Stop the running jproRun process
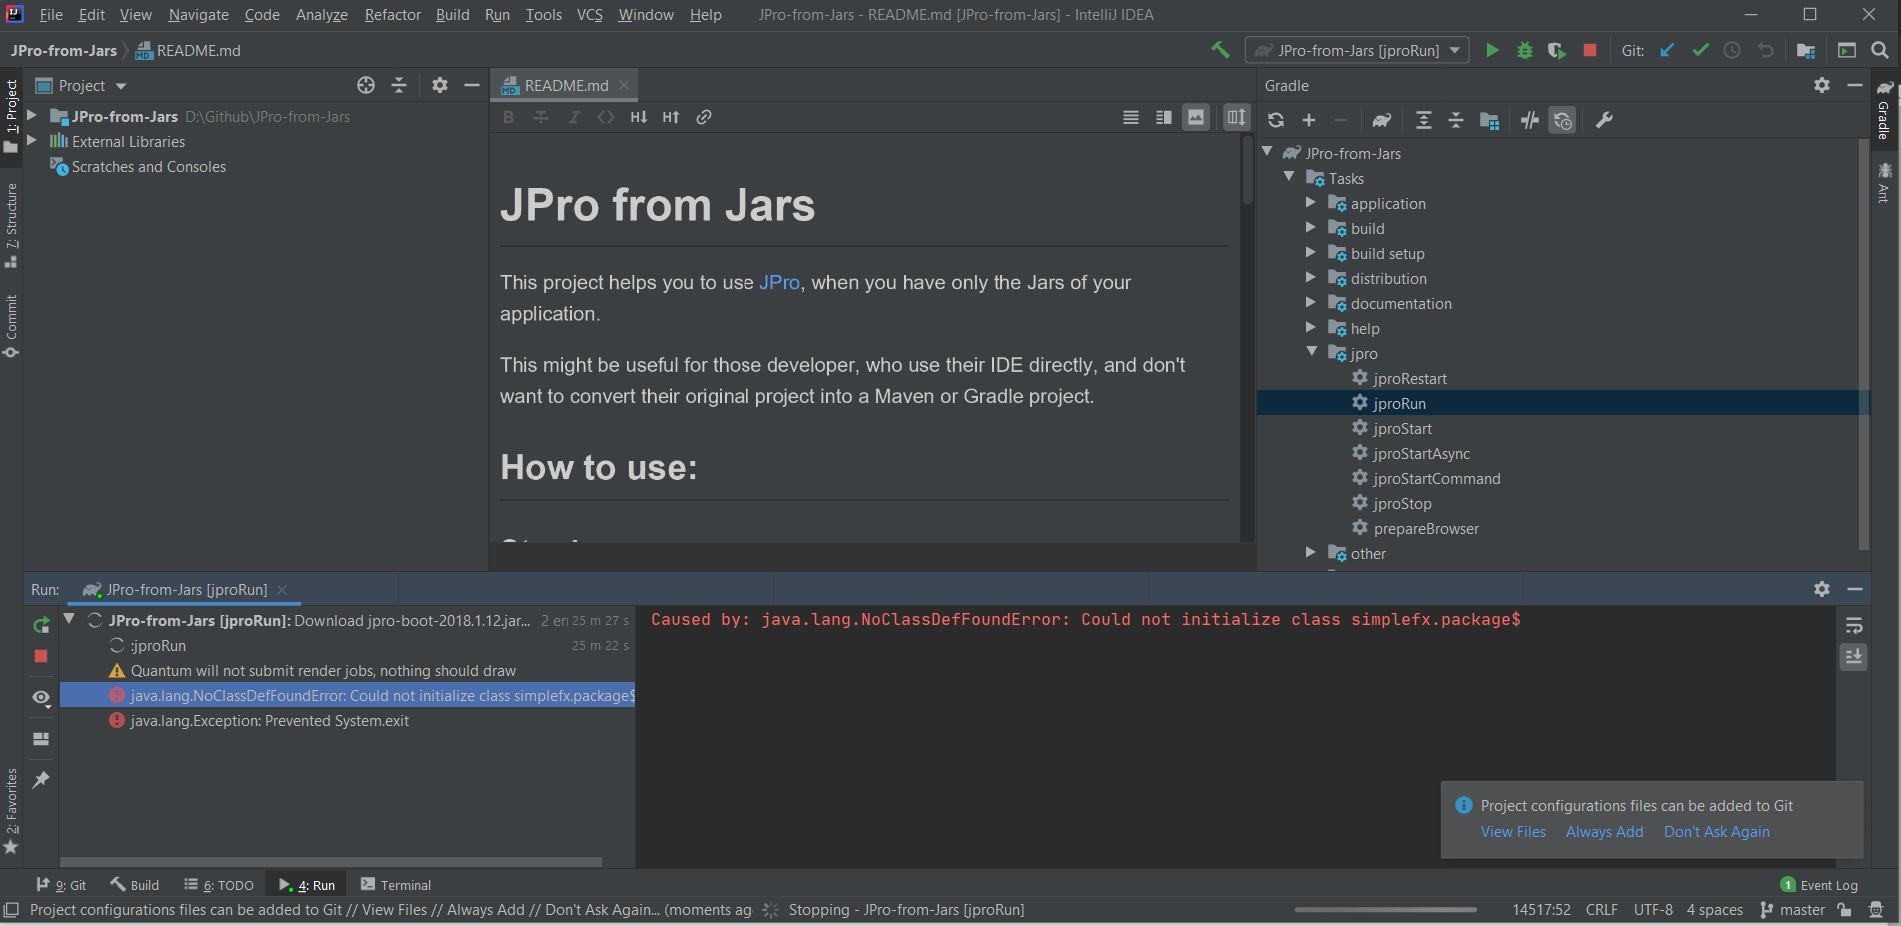The width and height of the screenshot is (1901, 926). click(x=41, y=656)
